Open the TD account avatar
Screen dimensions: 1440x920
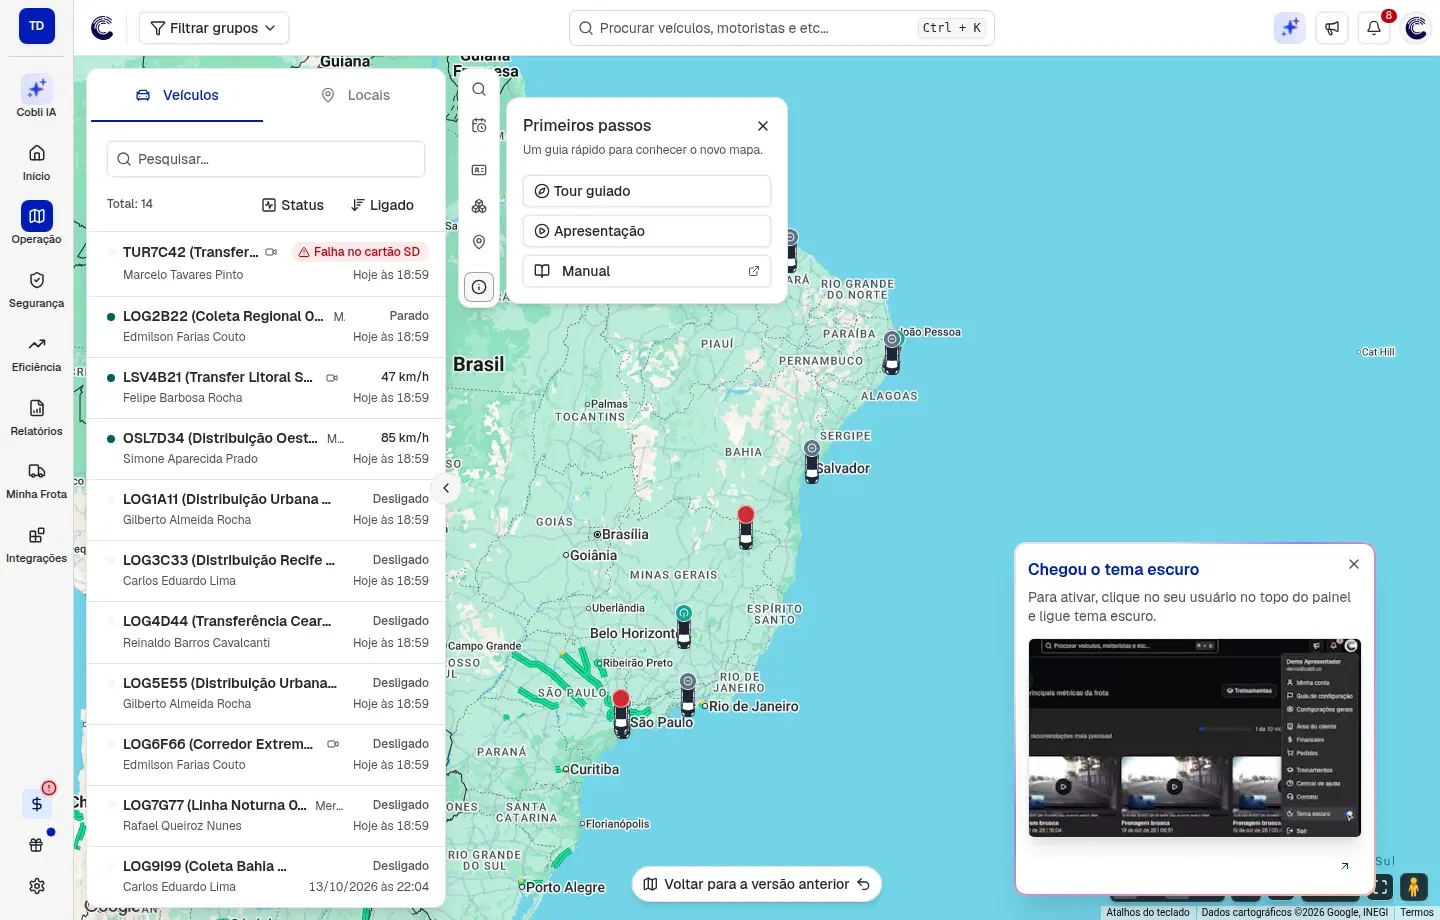pos(37,26)
